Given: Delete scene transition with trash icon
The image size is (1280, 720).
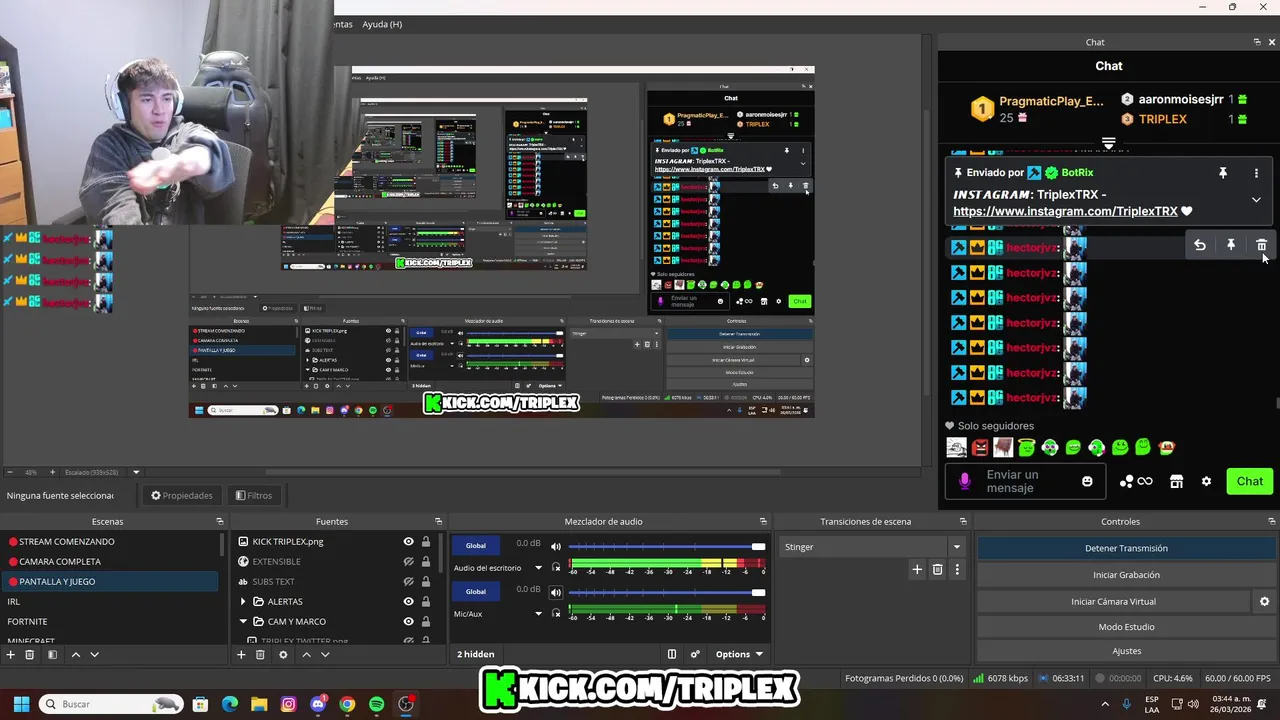Looking at the screenshot, I should coord(937,569).
